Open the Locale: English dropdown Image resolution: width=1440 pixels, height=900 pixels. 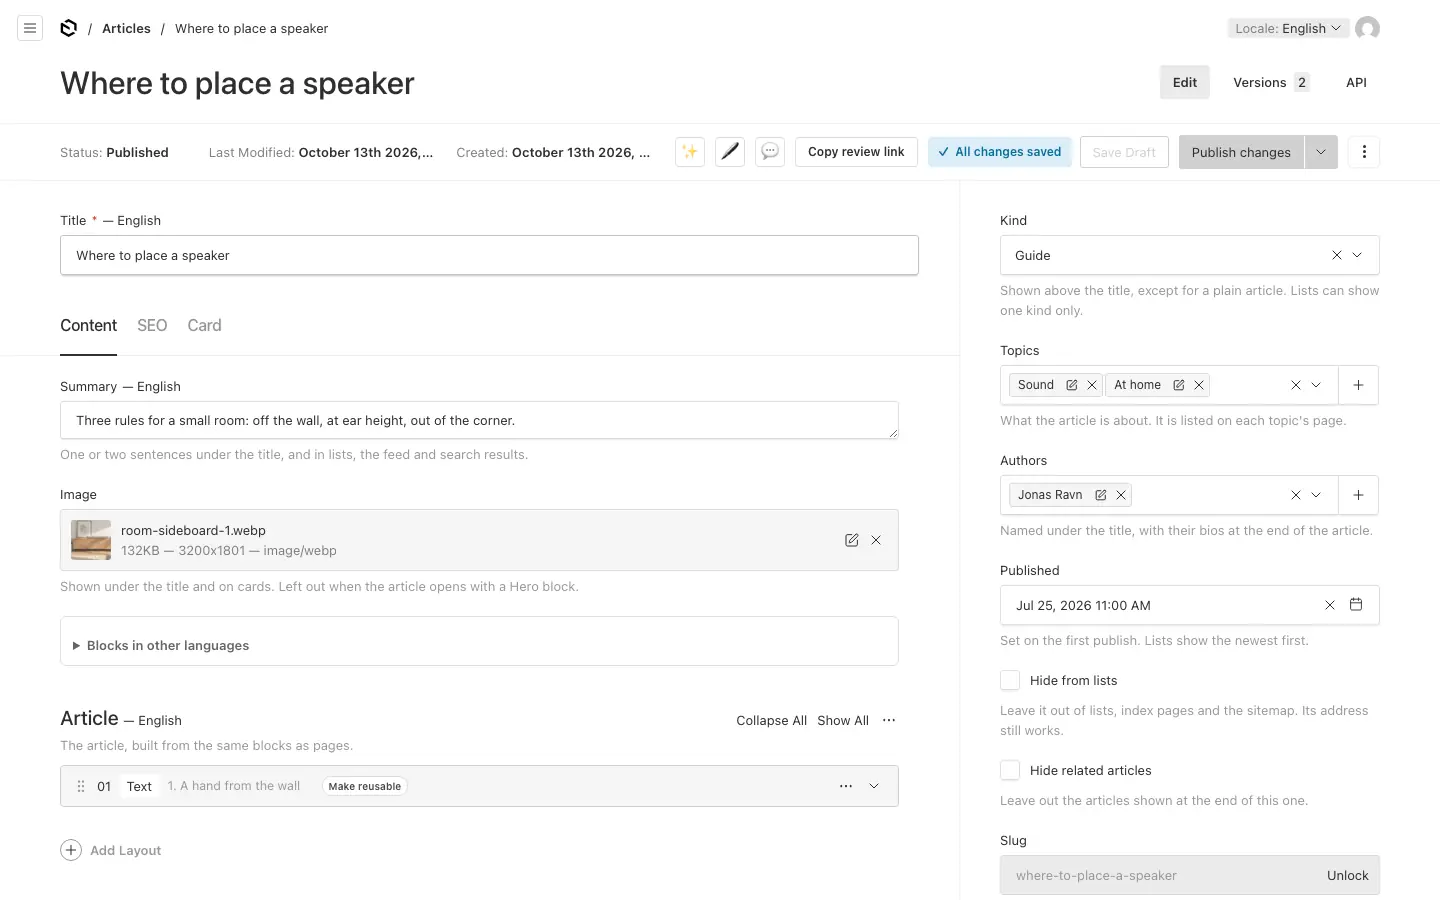pyautogui.click(x=1288, y=28)
